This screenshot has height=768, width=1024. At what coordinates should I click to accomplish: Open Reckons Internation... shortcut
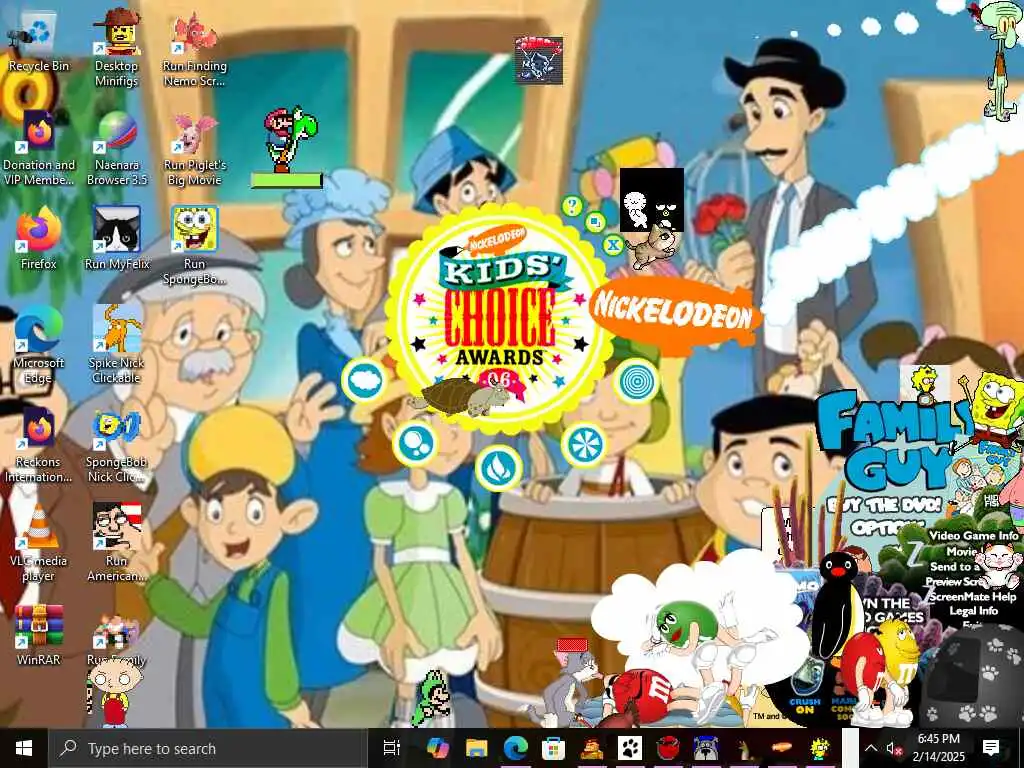39,445
